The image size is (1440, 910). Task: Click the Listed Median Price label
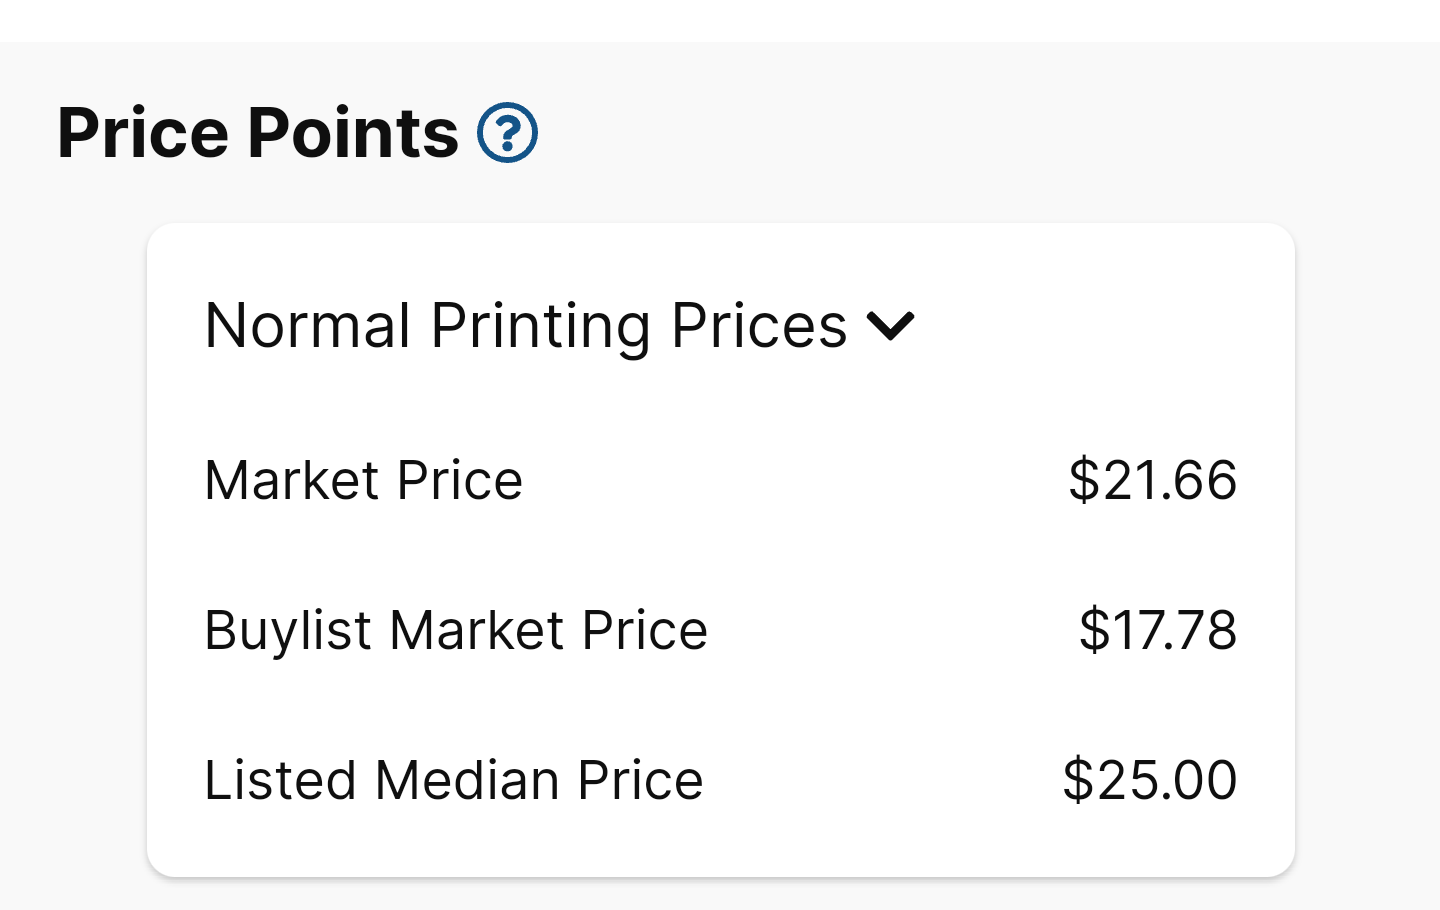tap(453, 780)
